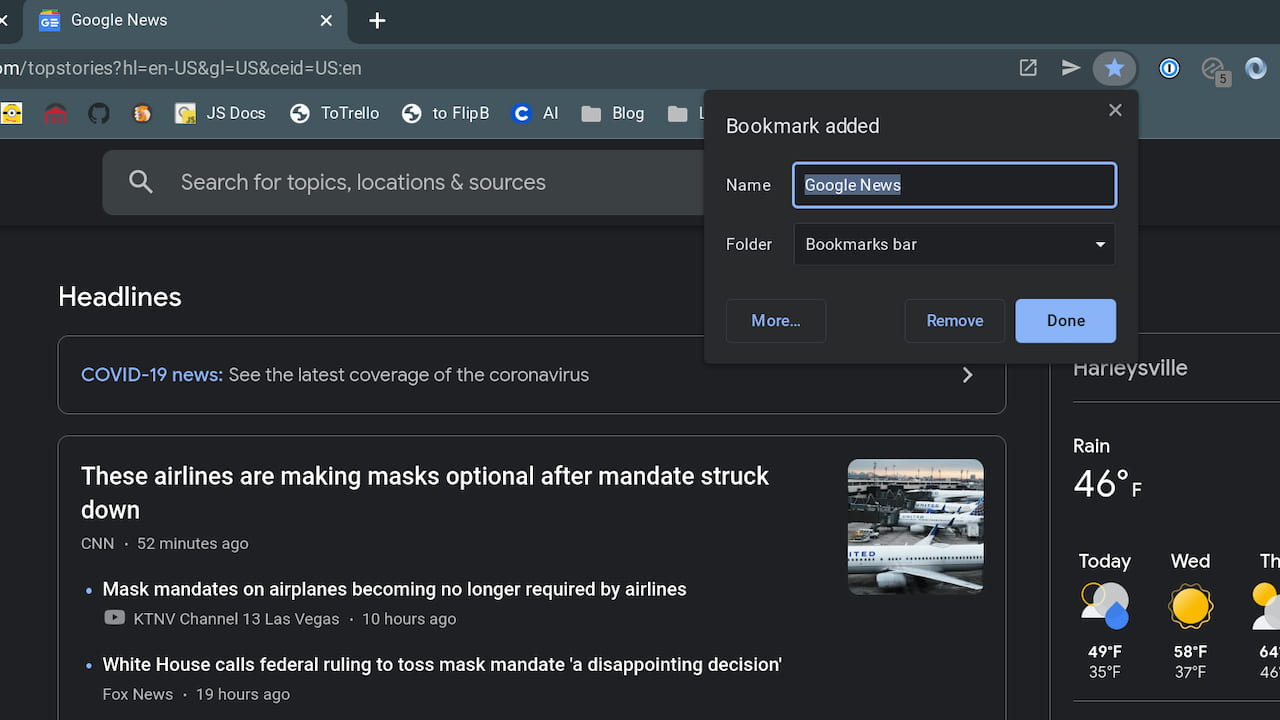Click Wednesday's sunny weather icon
This screenshot has height=720, width=1280.
tap(1190, 606)
